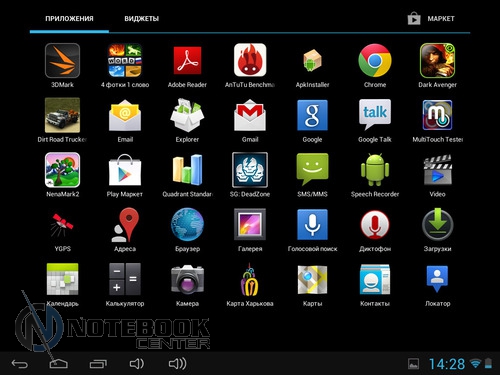Tap the volume down speaker icon

(137, 364)
